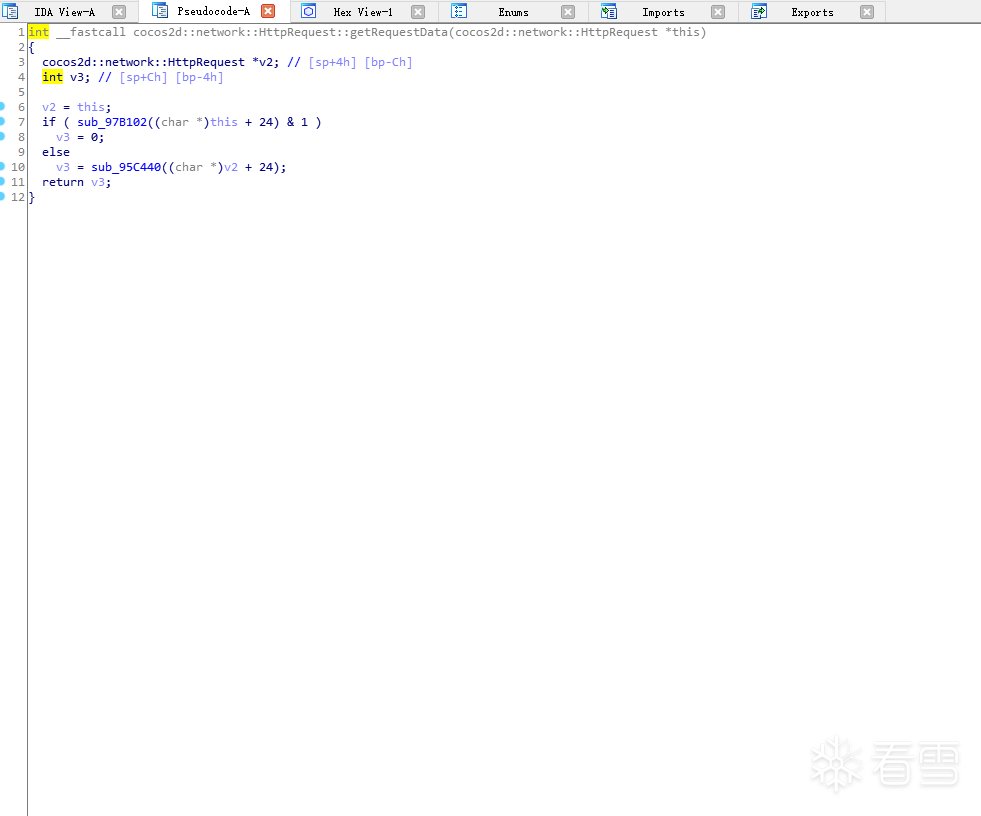Click the Exports tab icon
This screenshot has width=981, height=816.
click(x=759, y=11)
